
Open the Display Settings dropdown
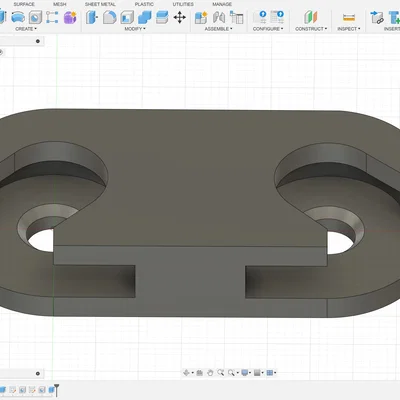(x=247, y=373)
